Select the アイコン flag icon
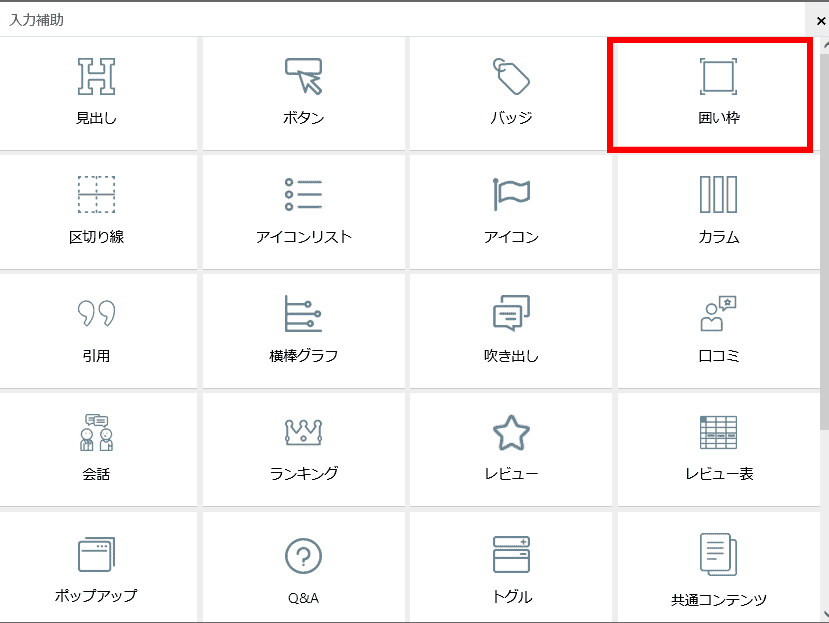The image size is (829, 623). [511, 193]
